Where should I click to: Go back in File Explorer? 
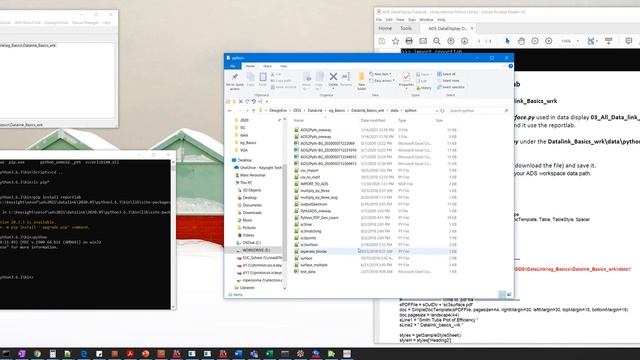click(230, 111)
